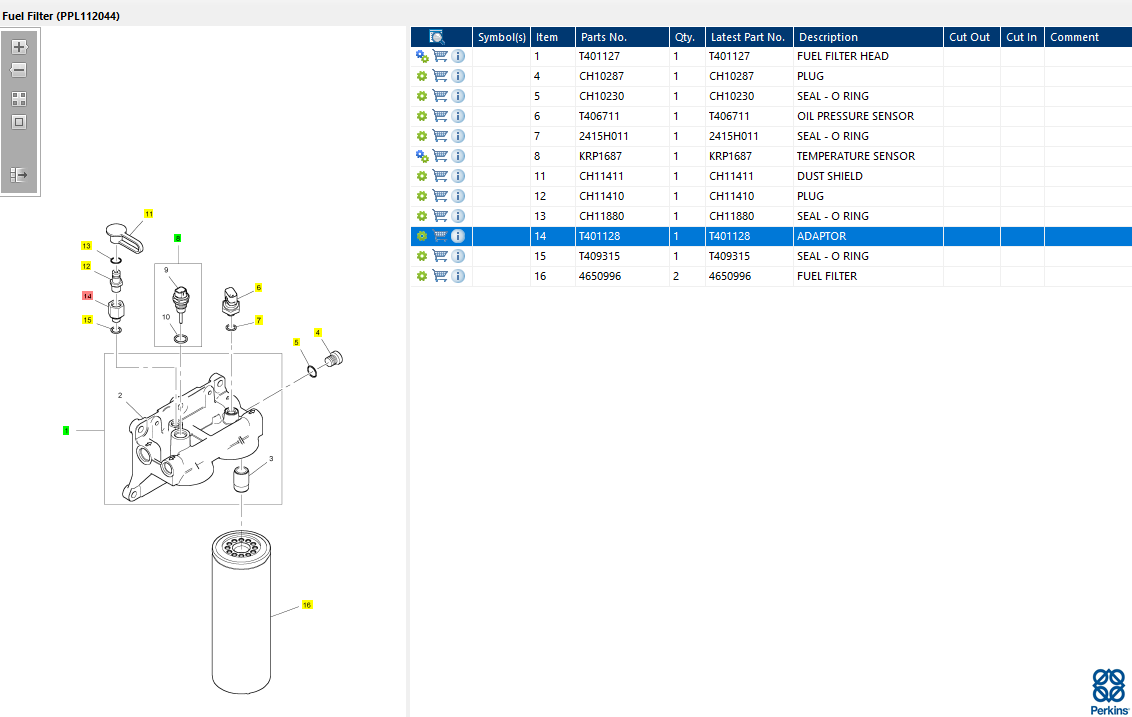Open info for FUEL FILTER 4650996
1132x717 pixels.
click(458, 276)
